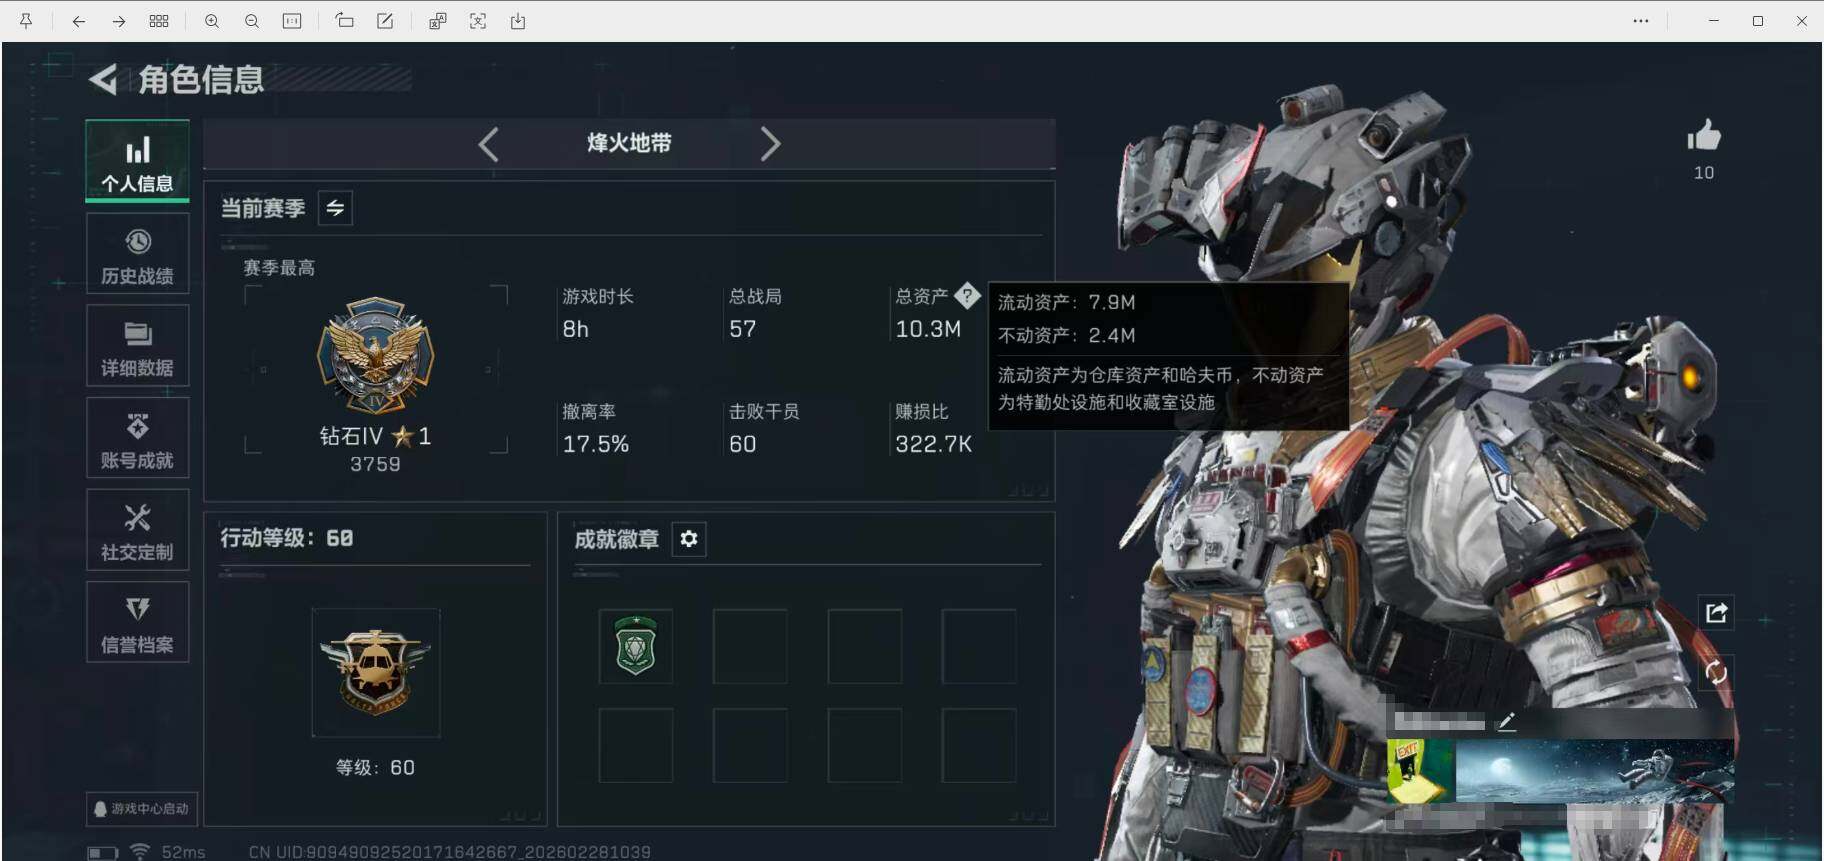Click the rank score 3759
Screen dimensions: 1824x861
pyautogui.click(x=375, y=464)
